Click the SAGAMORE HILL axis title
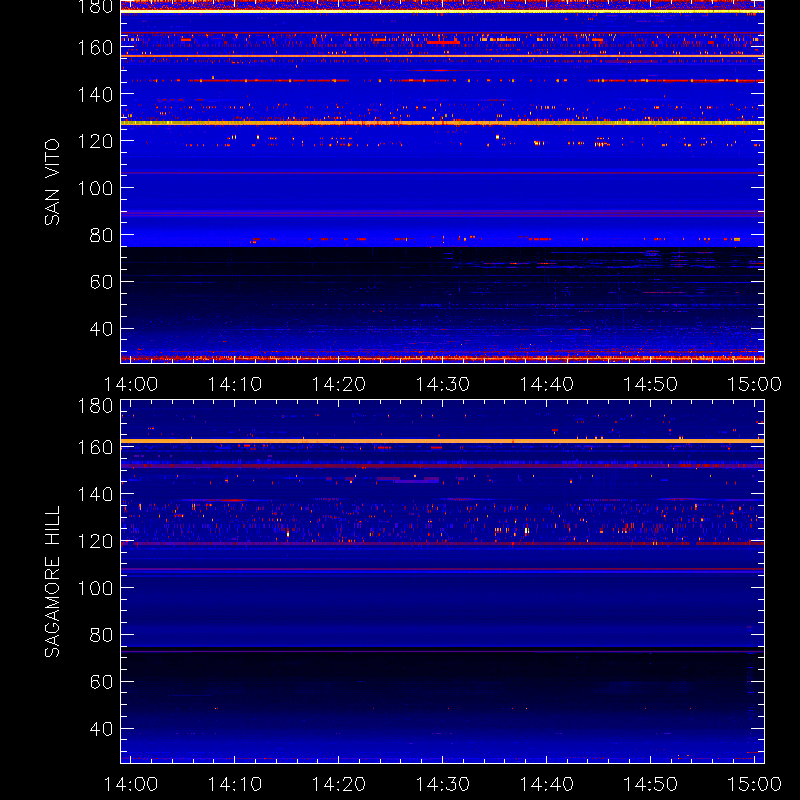800x800 pixels. coord(52,581)
